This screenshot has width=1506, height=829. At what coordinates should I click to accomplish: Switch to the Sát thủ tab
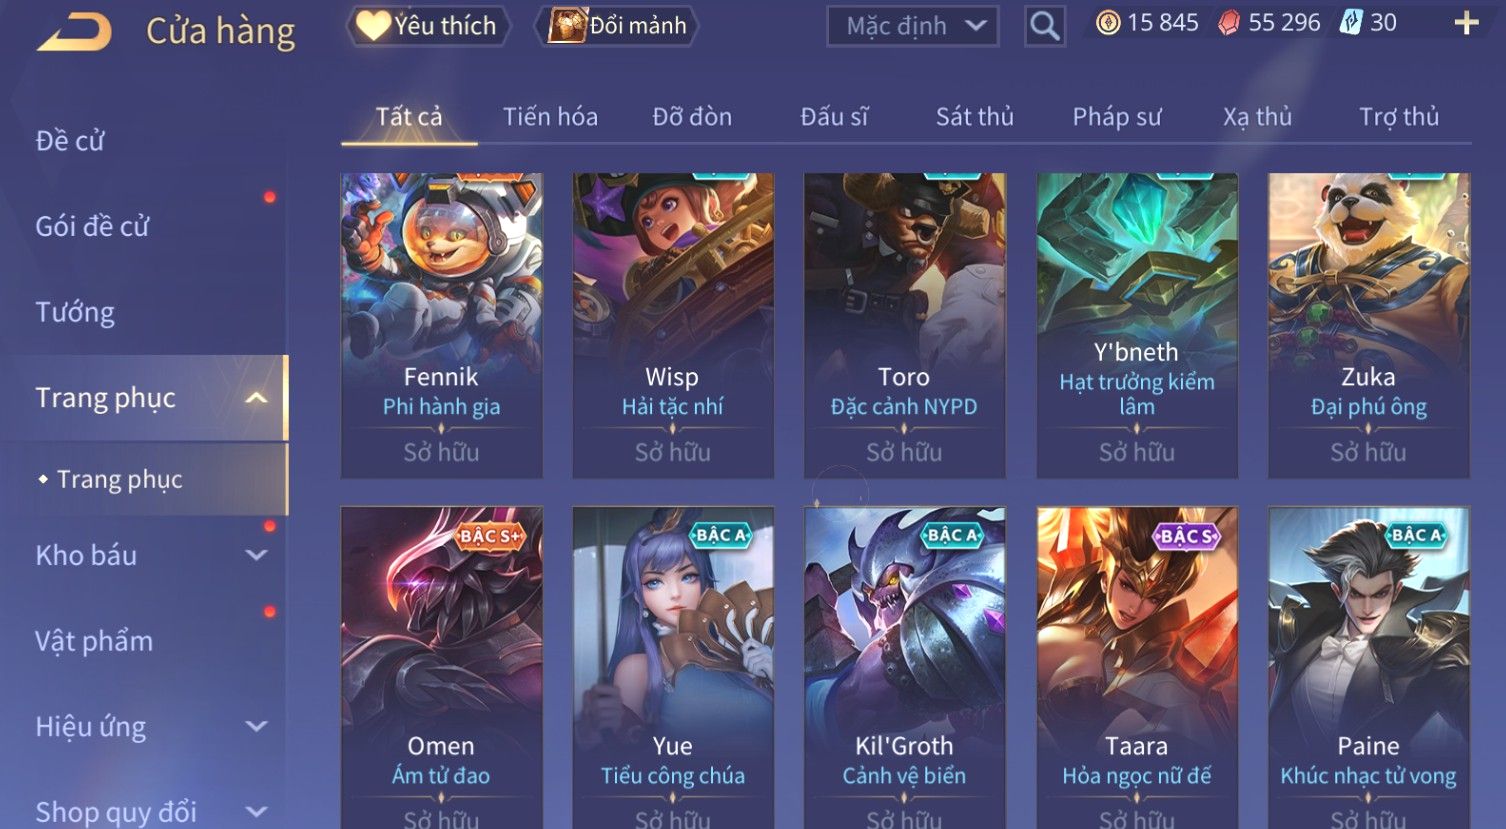pos(974,117)
